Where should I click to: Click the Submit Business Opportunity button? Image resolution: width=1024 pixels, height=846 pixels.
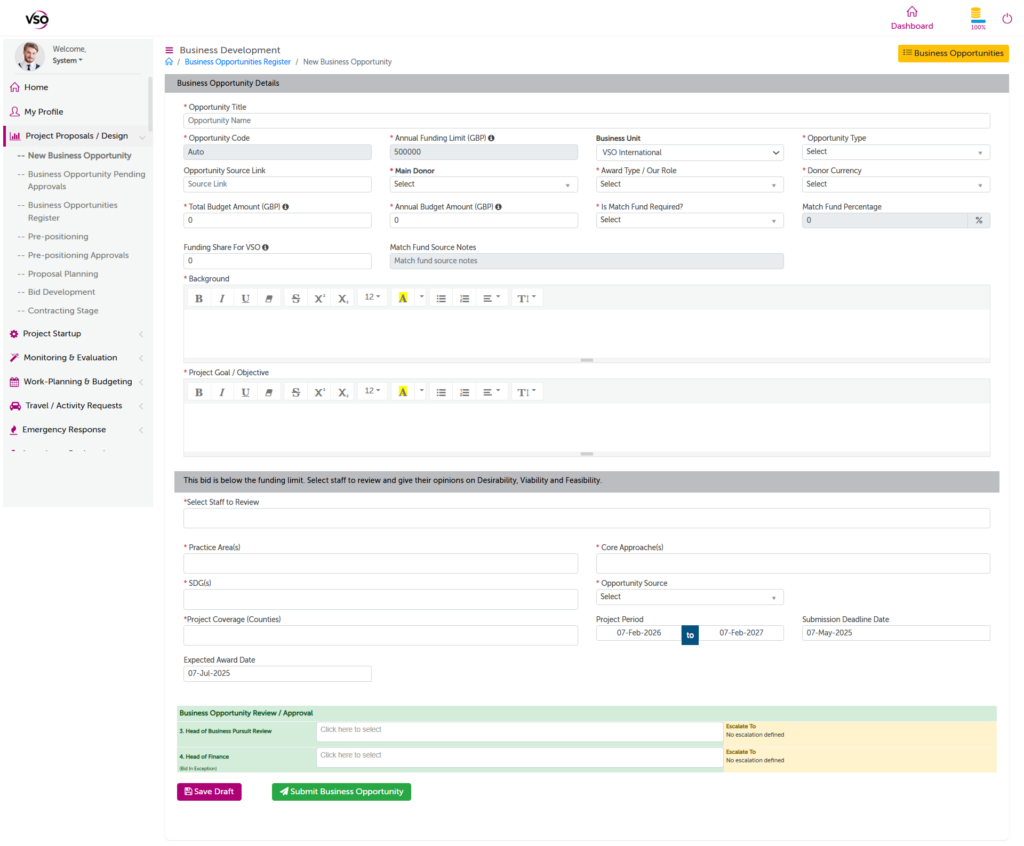[341, 792]
